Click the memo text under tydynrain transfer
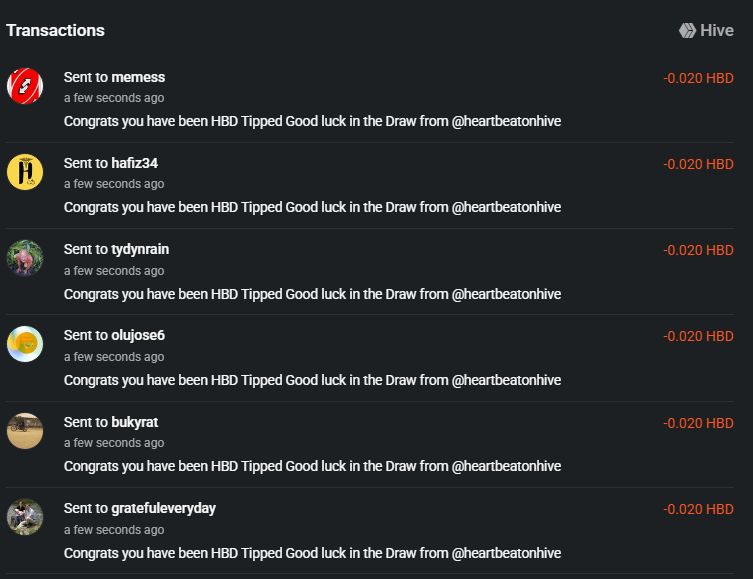 click(312, 294)
